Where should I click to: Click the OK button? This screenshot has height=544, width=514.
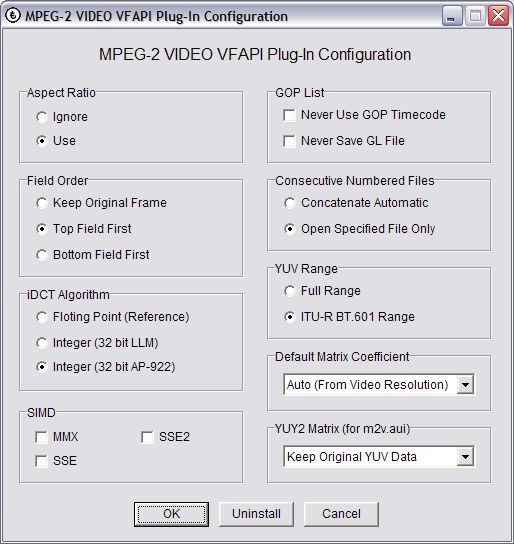click(x=171, y=514)
